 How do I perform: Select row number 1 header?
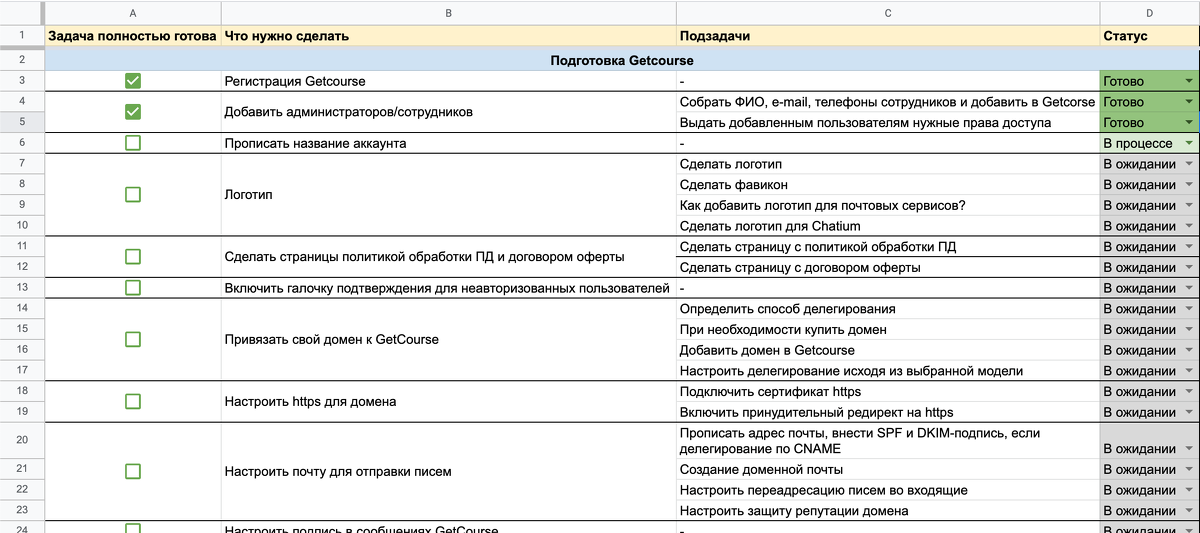(x=23, y=36)
